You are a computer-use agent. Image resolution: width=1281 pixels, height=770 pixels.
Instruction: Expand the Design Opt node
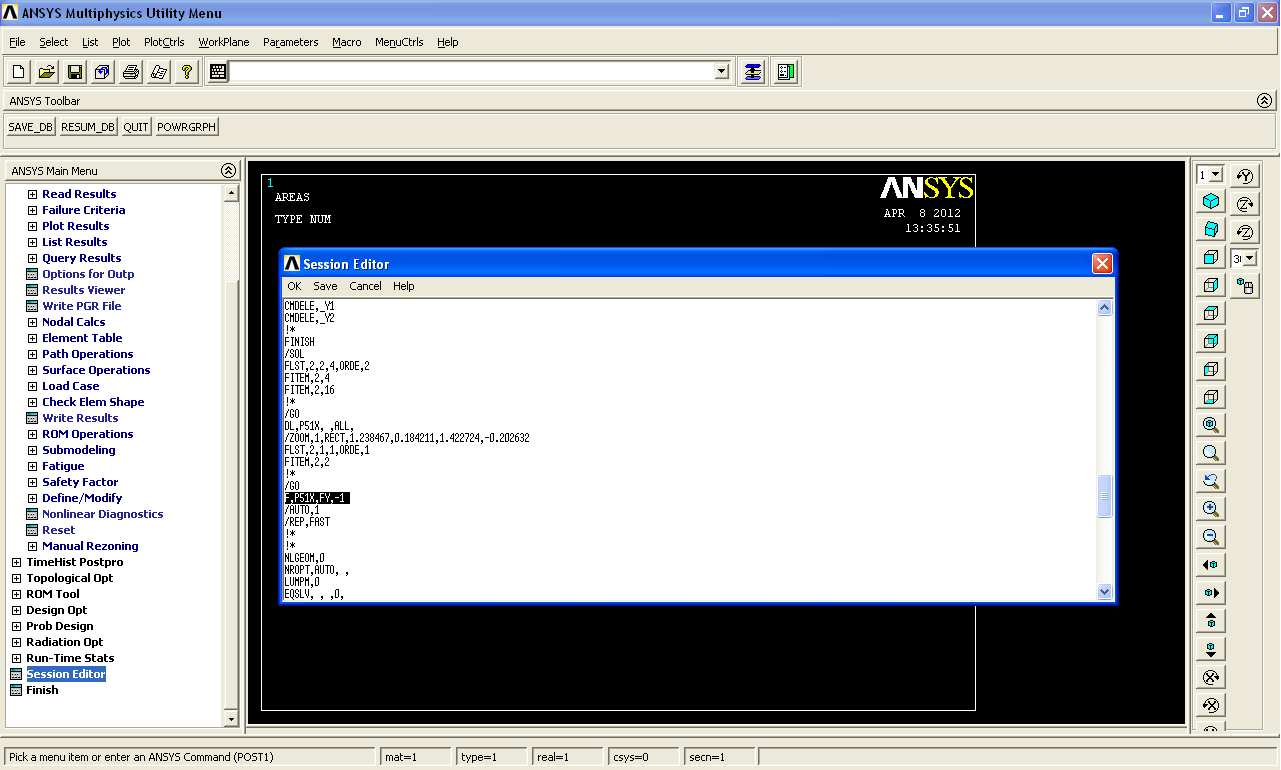tap(16, 610)
